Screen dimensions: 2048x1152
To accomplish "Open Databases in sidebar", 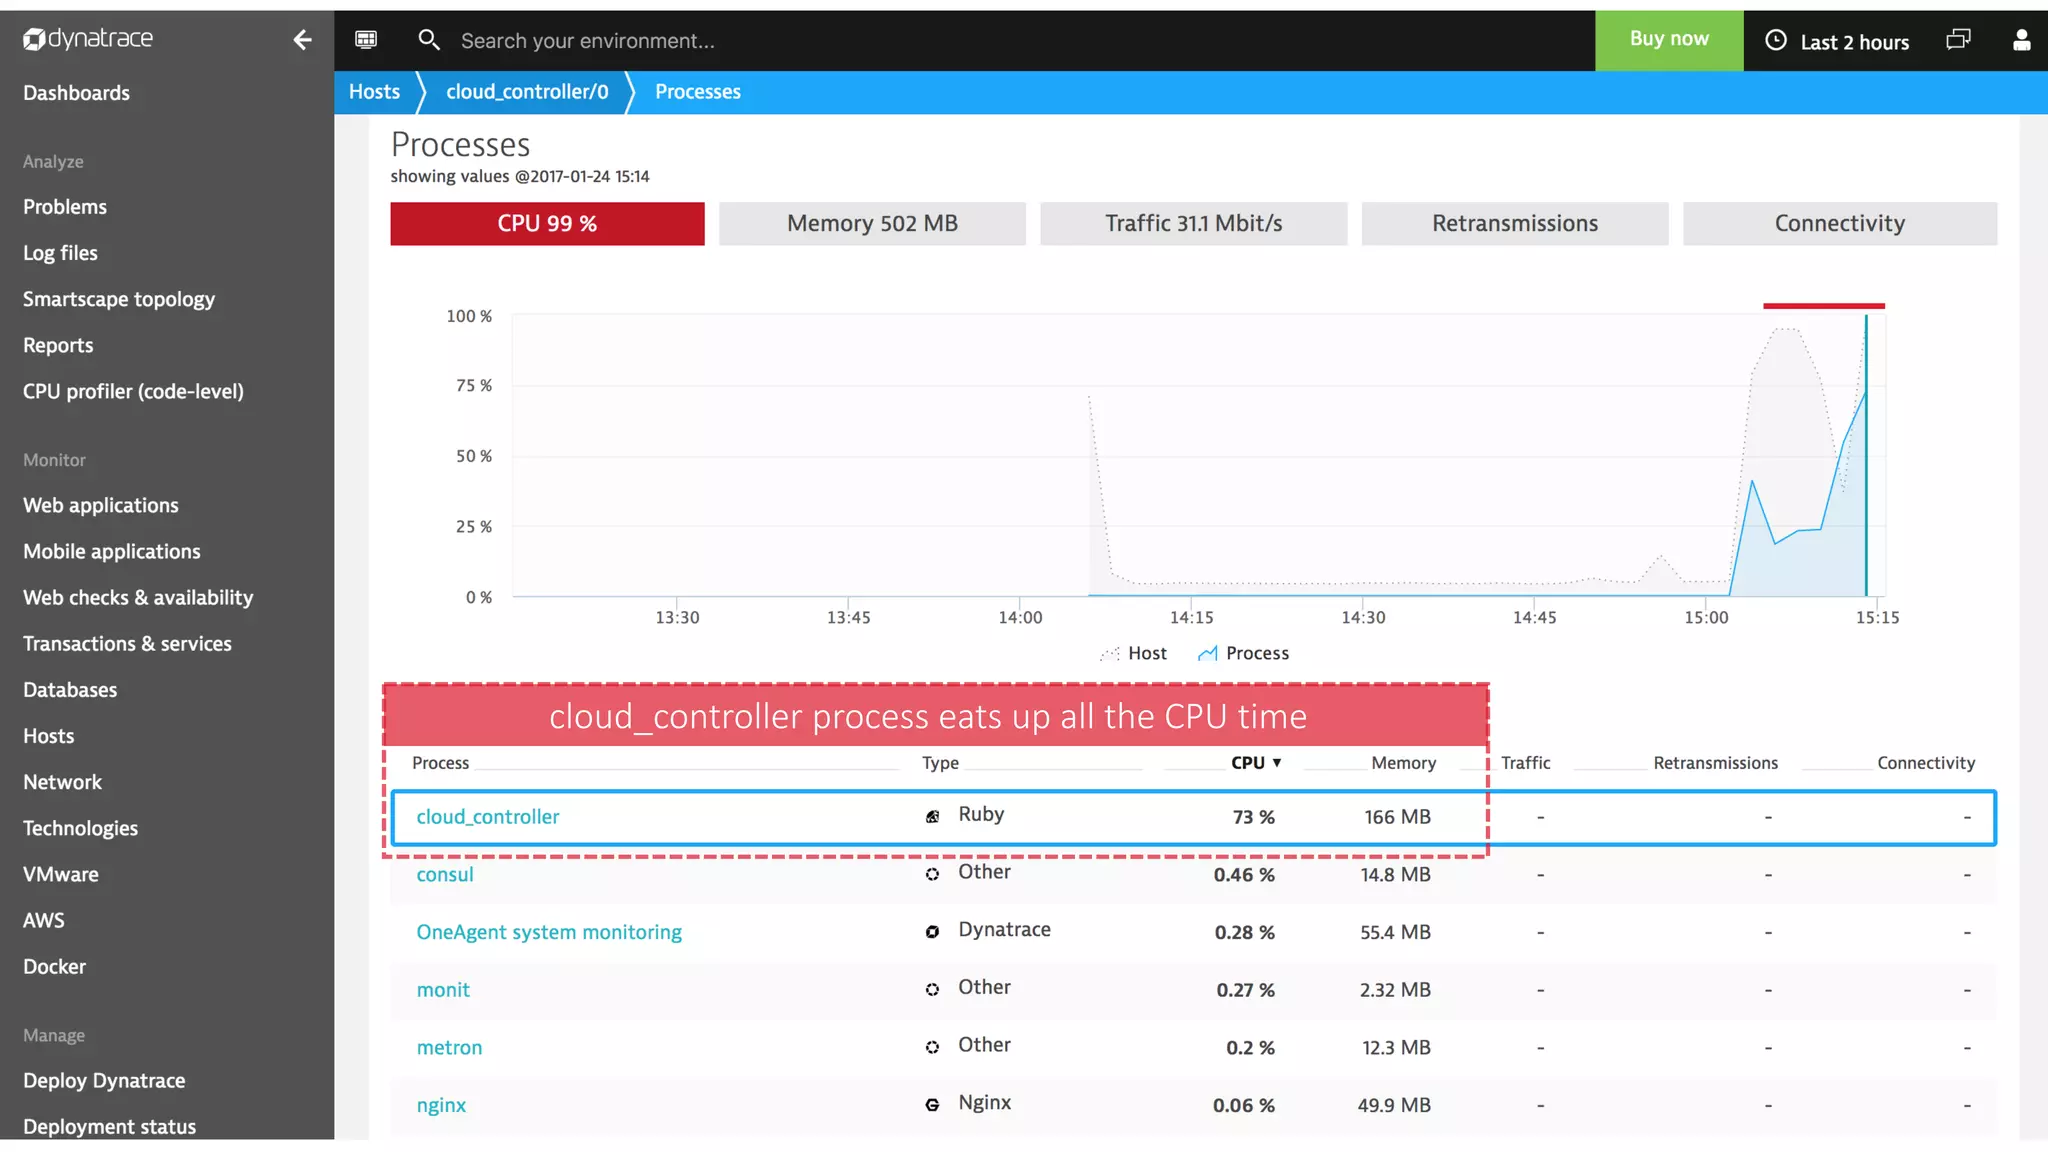I will click(x=70, y=690).
